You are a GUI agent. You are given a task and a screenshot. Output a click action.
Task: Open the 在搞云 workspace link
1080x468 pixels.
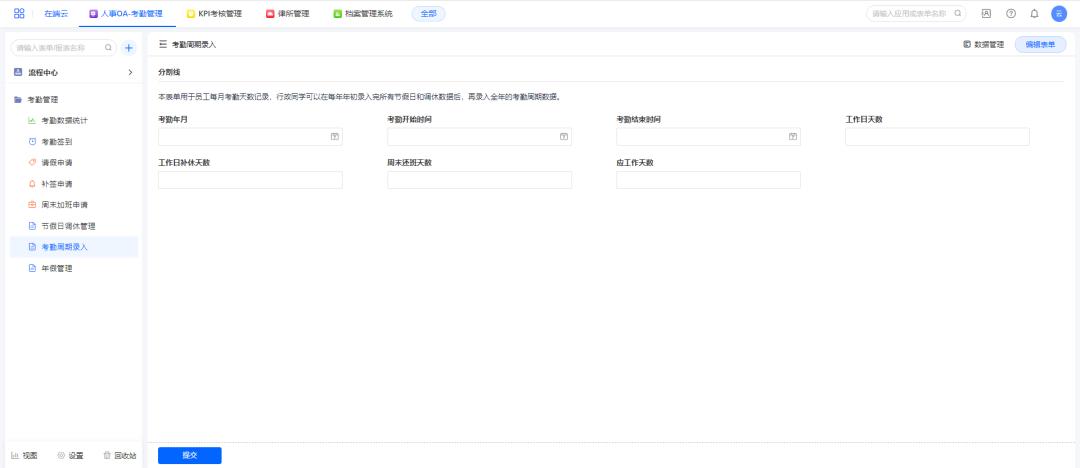[x=56, y=13]
